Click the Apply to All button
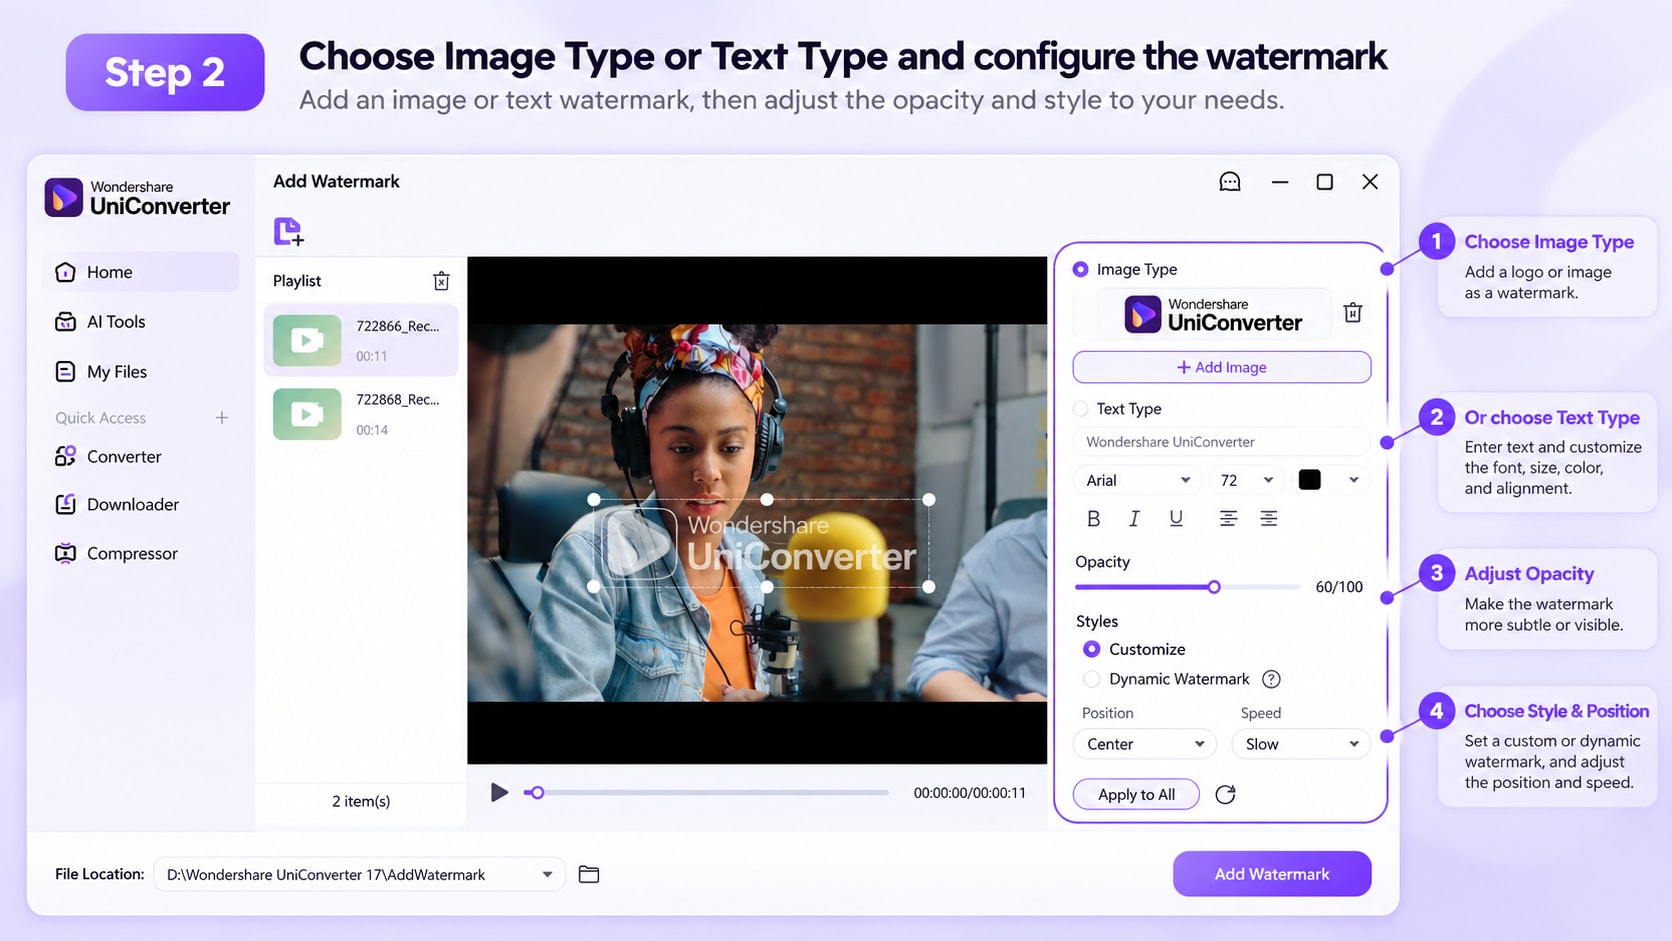 (1136, 794)
